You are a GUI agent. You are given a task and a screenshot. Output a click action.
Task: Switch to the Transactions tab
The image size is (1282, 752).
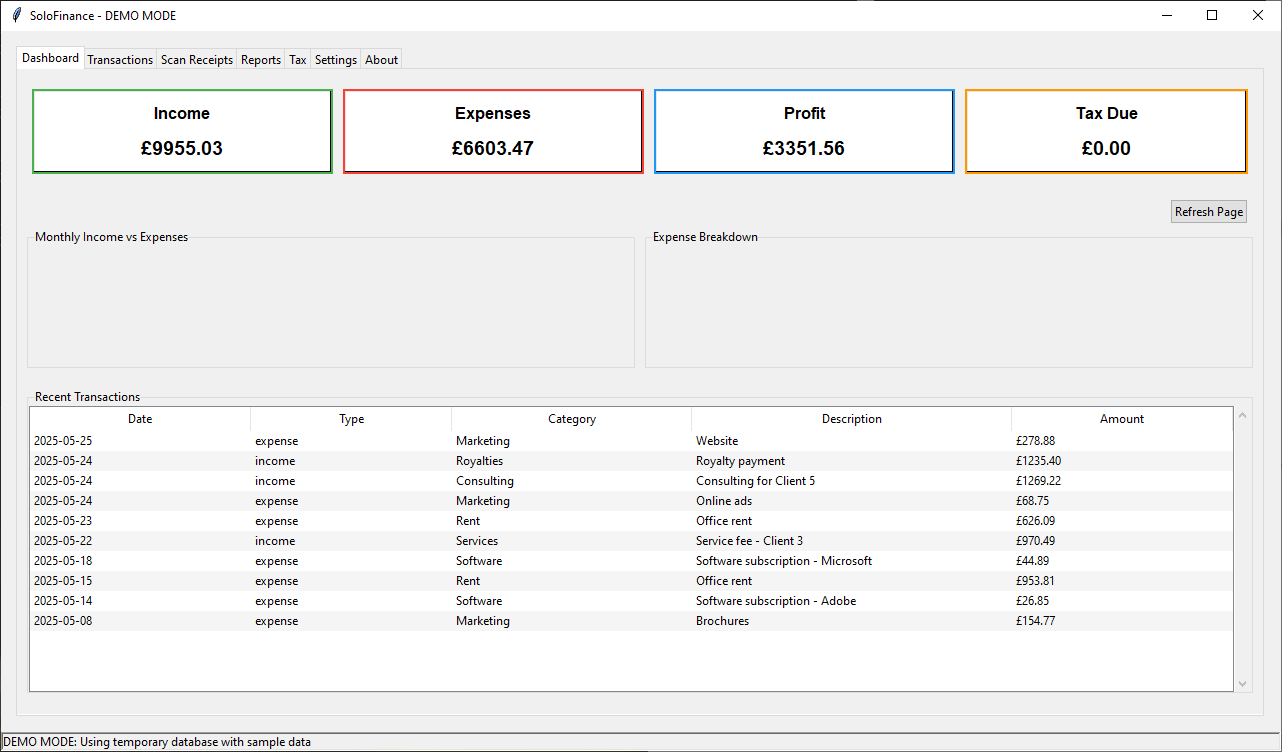pyautogui.click(x=120, y=60)
